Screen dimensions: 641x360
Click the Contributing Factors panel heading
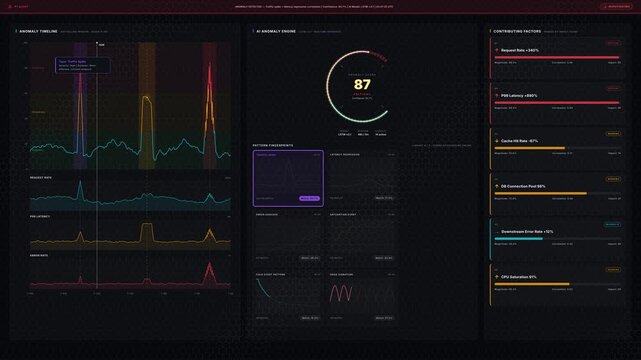tap(517, 31)
